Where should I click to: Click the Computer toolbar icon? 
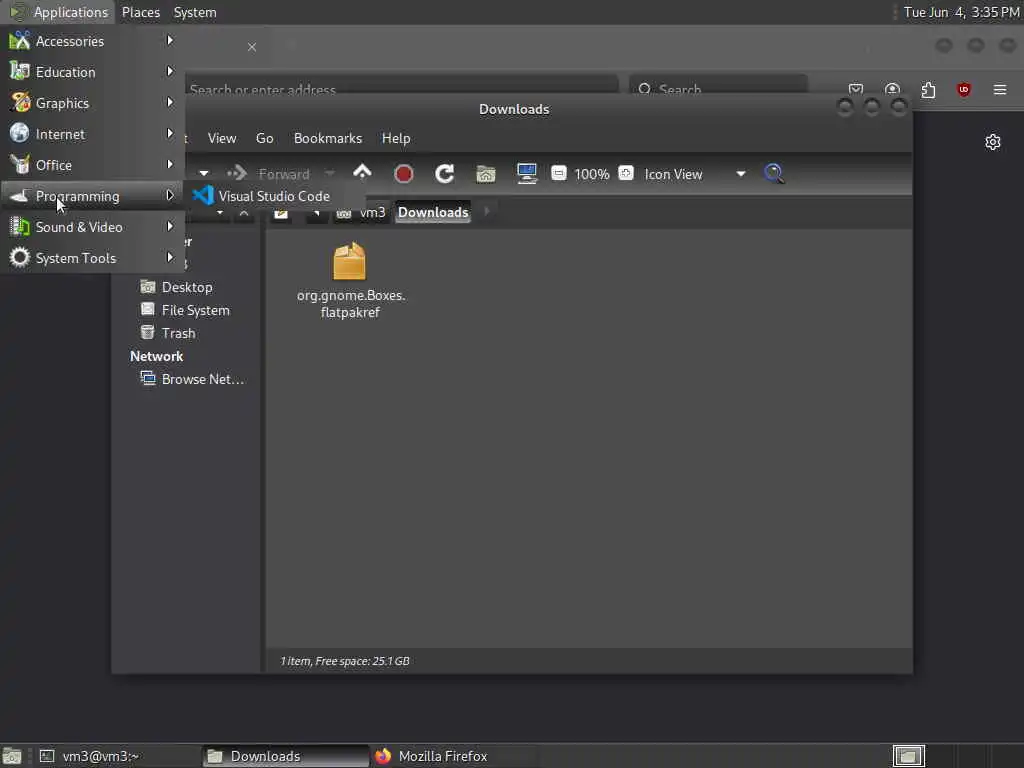click(526, 174)
